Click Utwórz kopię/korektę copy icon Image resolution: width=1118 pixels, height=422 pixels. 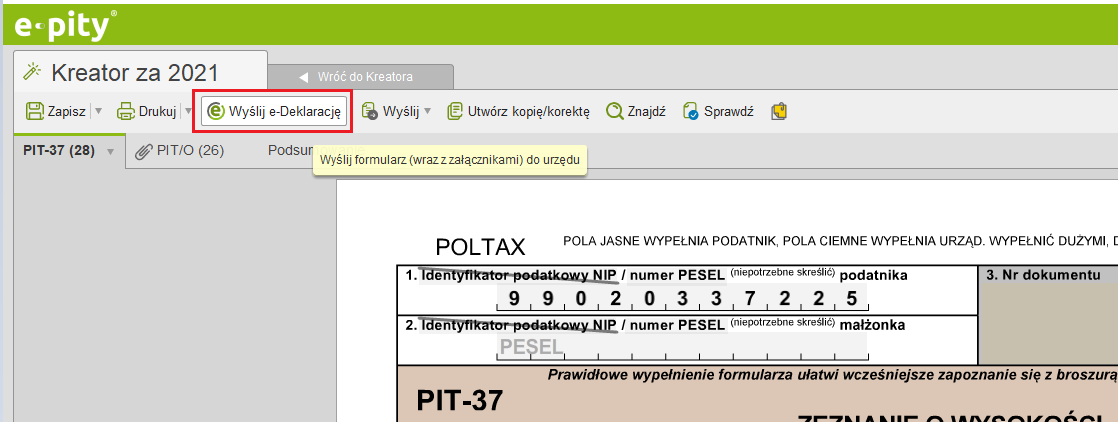pos(455,111)
